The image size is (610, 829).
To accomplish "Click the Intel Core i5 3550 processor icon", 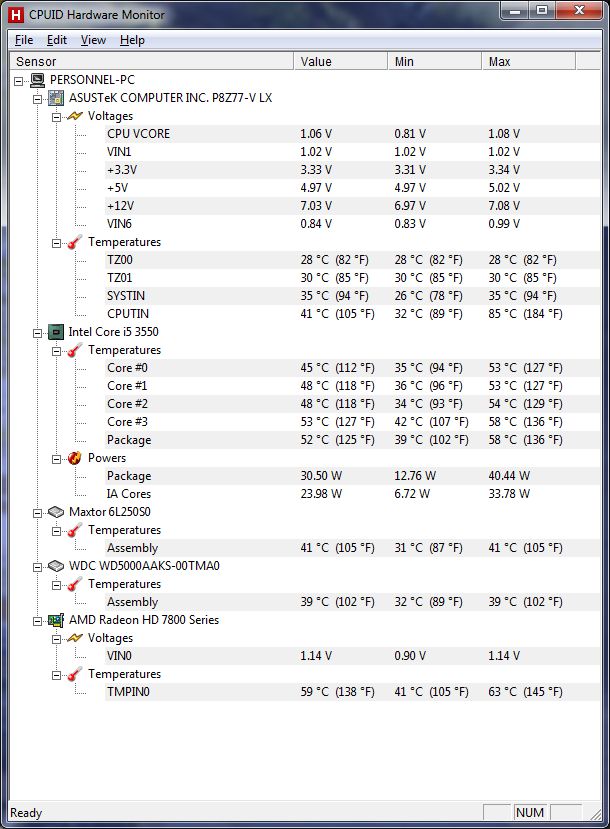I will point(57,332).
